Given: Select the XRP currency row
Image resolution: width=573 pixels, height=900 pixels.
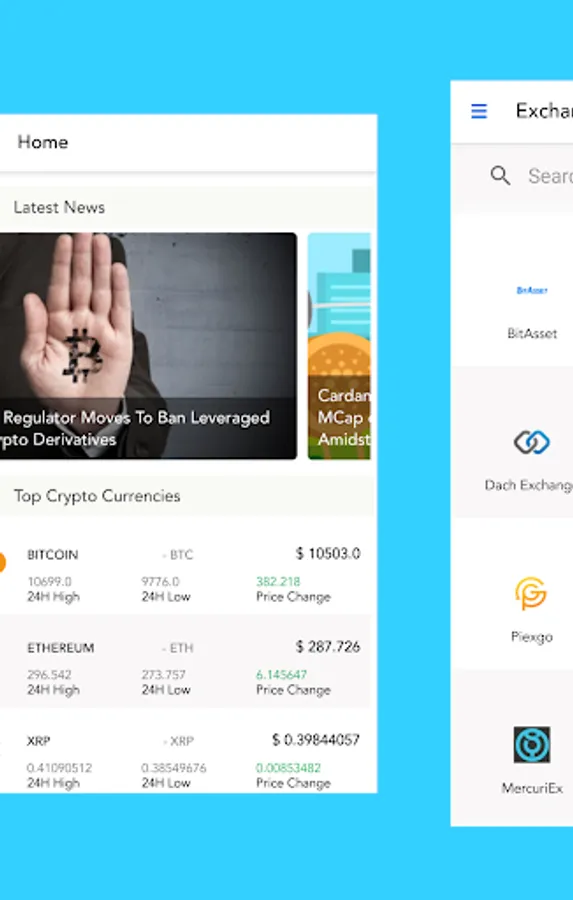Looking at the screenshot, I should 187,751.
